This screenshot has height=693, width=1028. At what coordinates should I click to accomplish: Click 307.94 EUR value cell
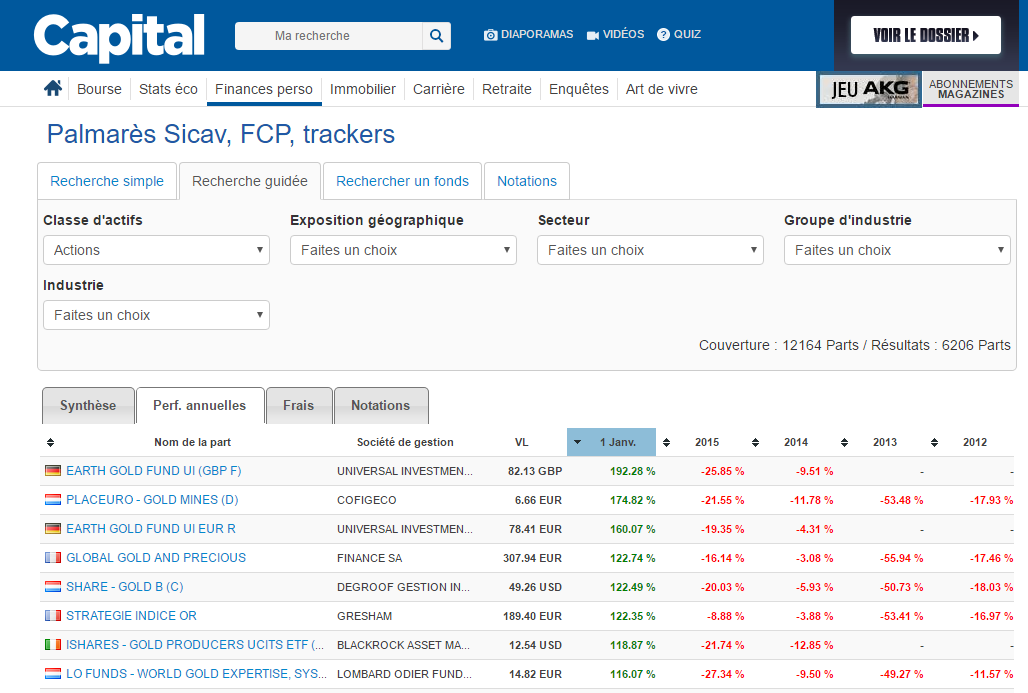[x=532, y=558]
